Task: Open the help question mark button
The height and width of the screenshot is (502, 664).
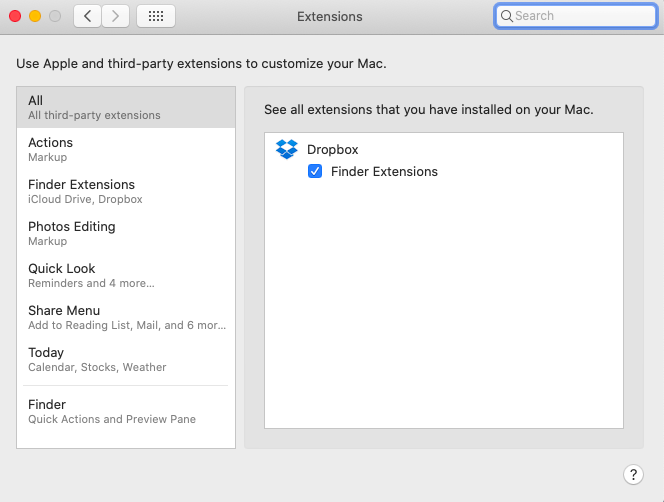Action: click(633, 474)
